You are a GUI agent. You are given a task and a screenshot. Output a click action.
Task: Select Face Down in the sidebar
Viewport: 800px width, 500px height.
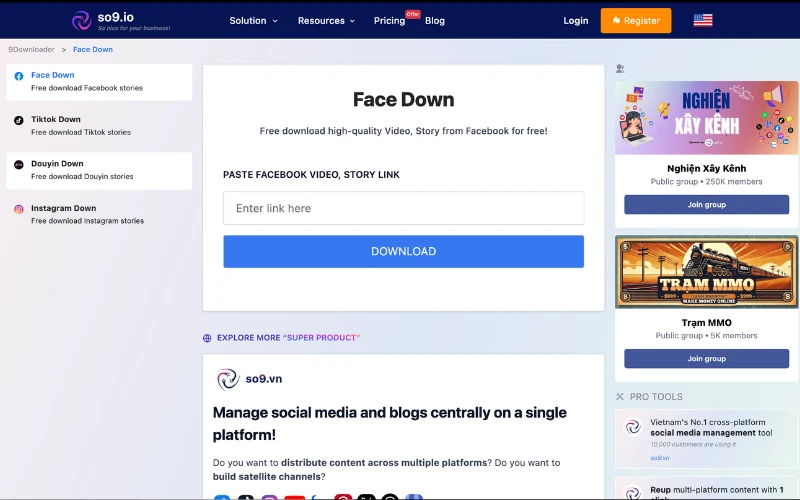click(99, 82)
